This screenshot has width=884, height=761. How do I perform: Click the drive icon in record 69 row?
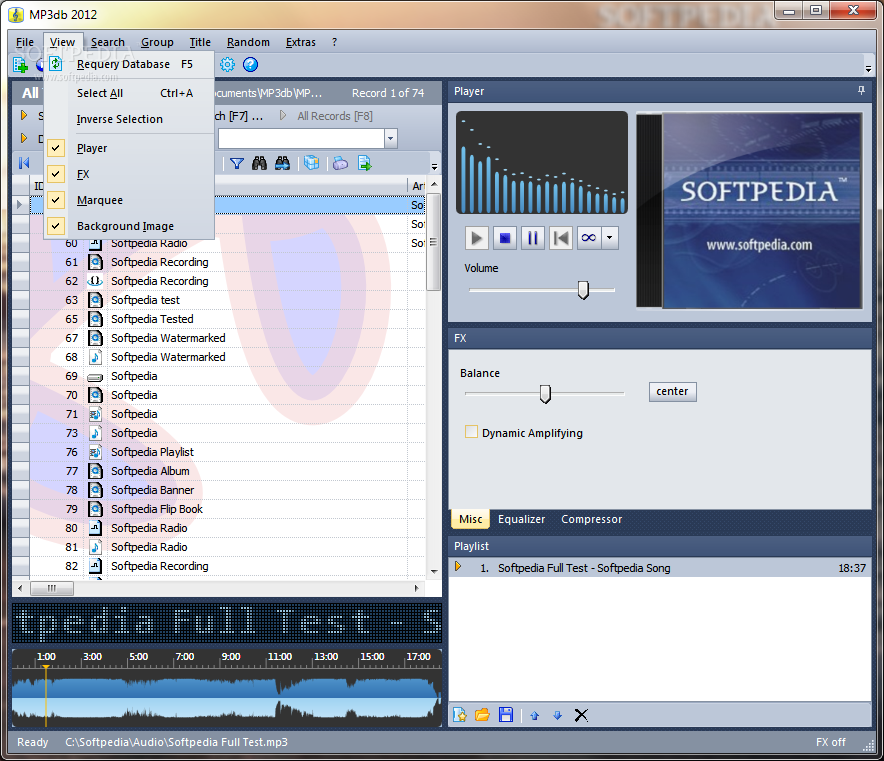click(x=95, y=377)
